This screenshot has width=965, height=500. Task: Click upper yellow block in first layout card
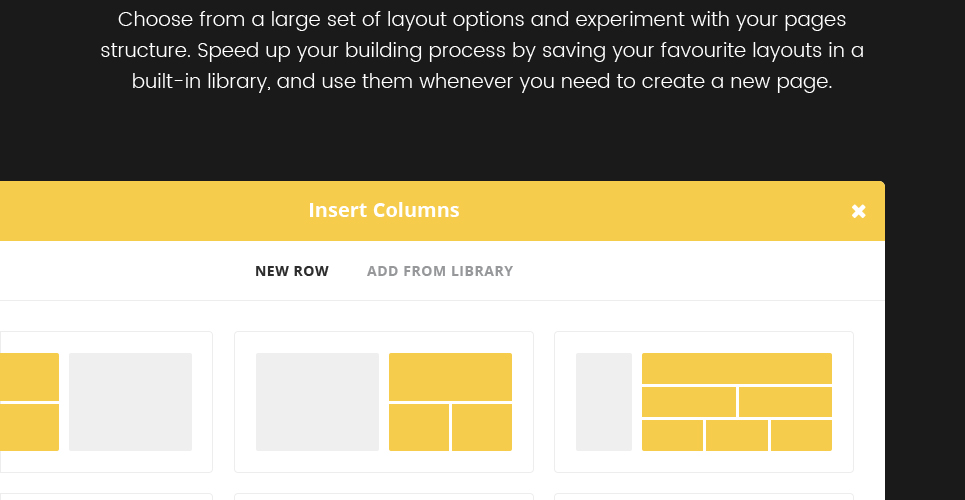[x=30, y=377]
